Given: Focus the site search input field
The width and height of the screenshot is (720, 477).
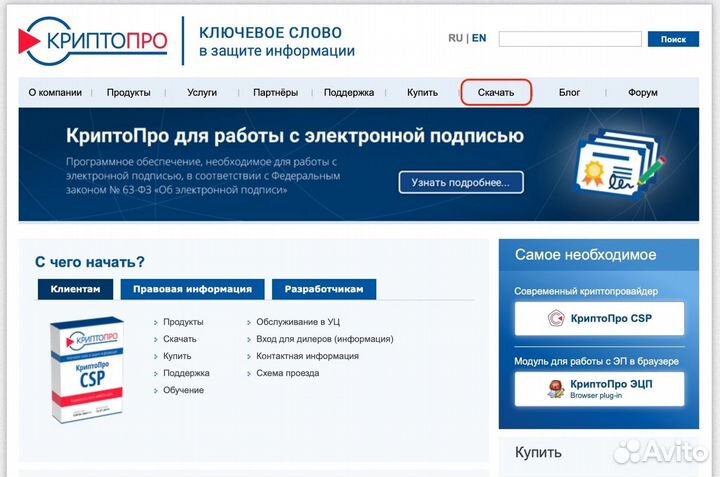Looking at the screenshot, I should (x=570, y=39).
